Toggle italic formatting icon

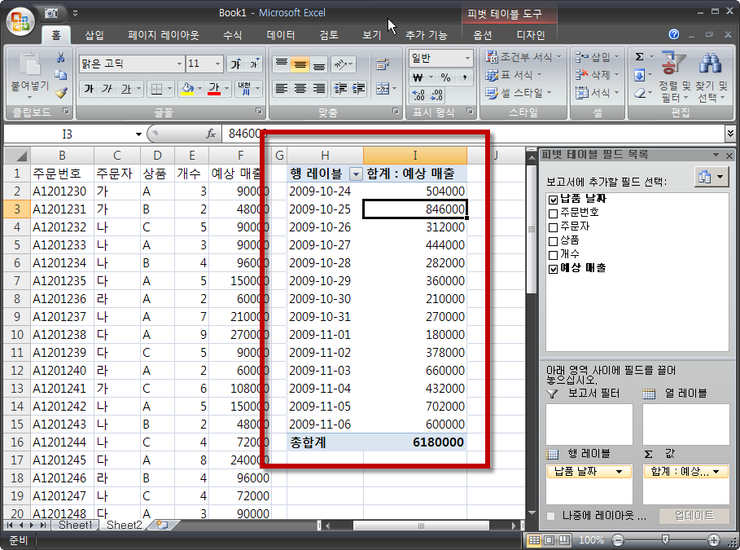[107, 88]
